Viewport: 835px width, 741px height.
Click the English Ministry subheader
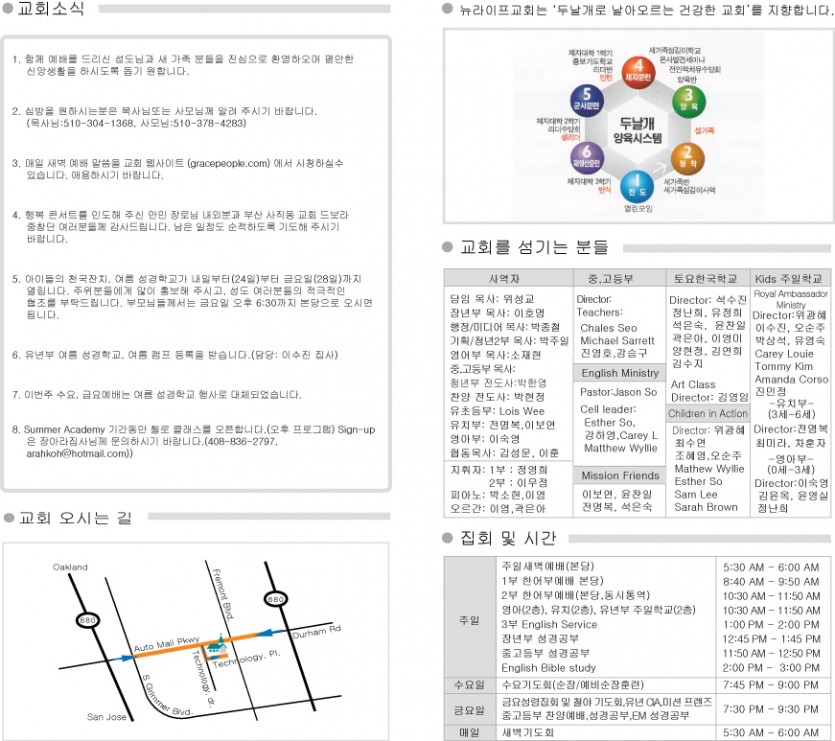[620, 373]
